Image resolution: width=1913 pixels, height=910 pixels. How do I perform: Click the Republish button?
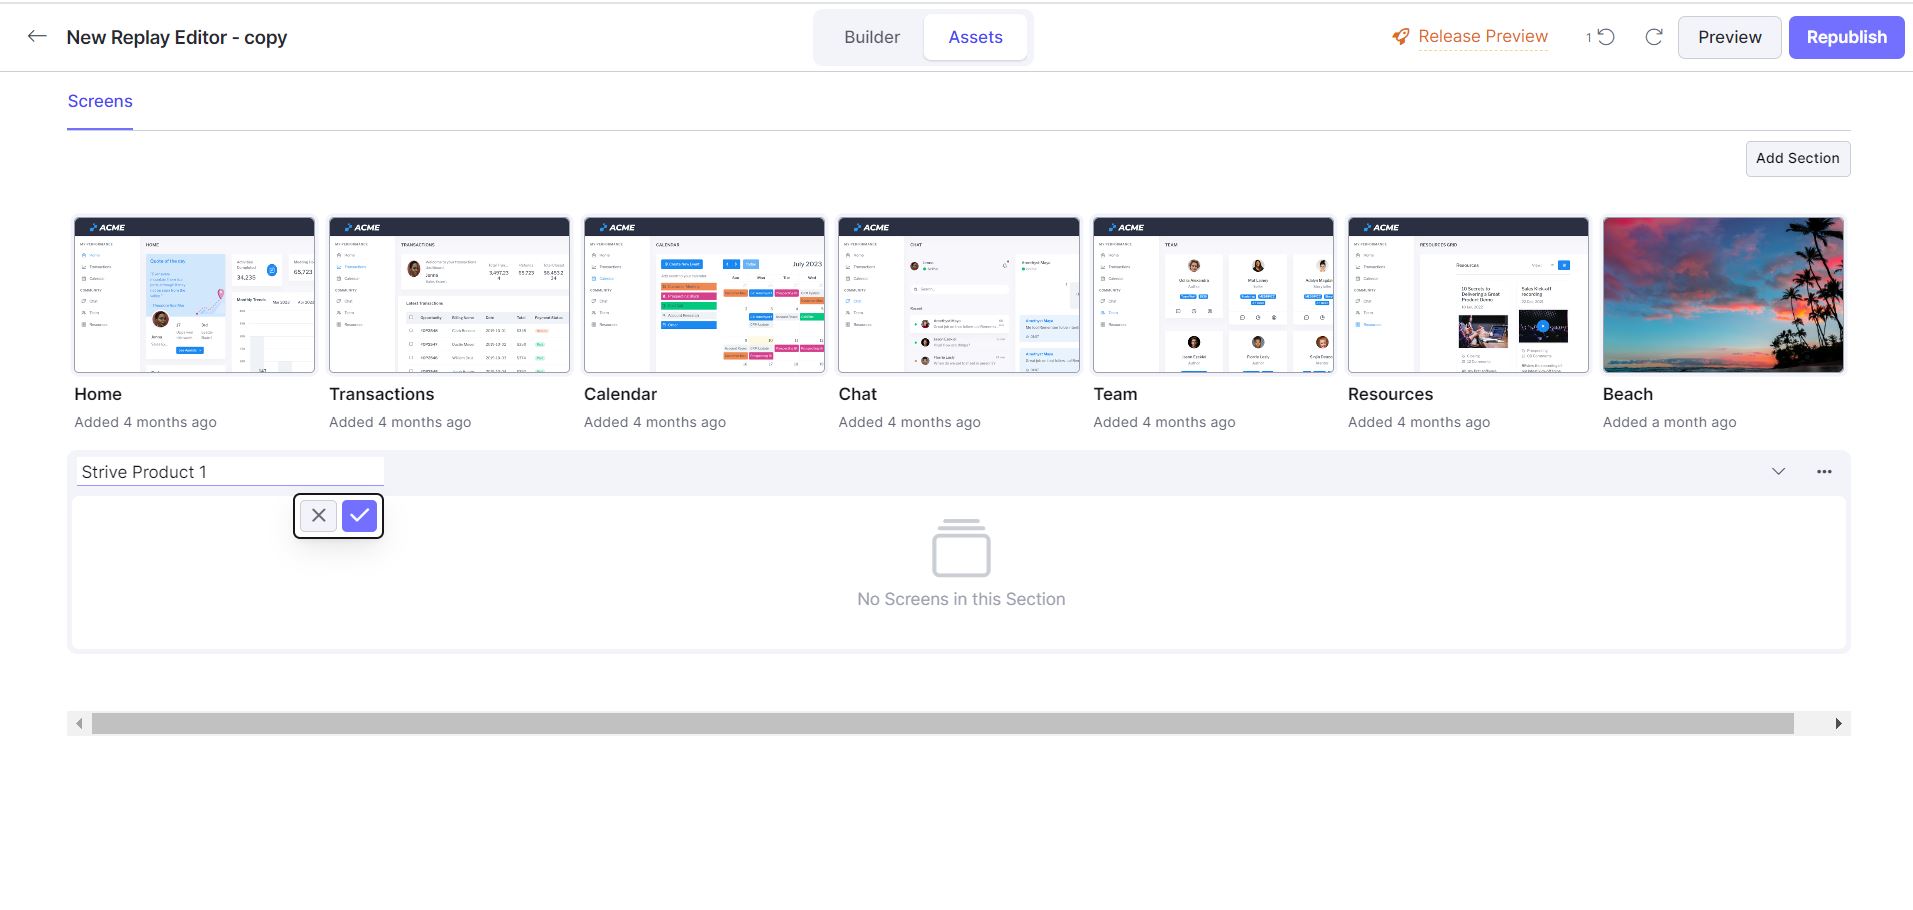pyautogui.click(x=1846, y=37)
